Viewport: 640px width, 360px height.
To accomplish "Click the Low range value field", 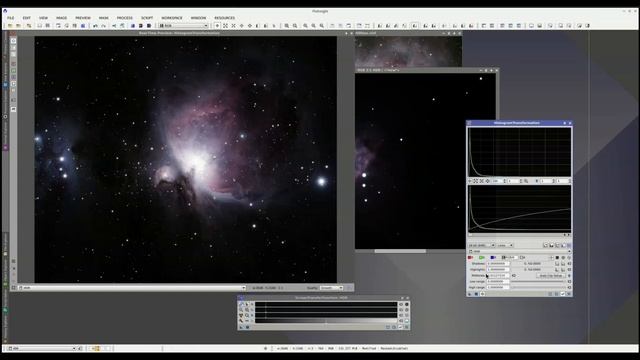I will tap(498, 282).
